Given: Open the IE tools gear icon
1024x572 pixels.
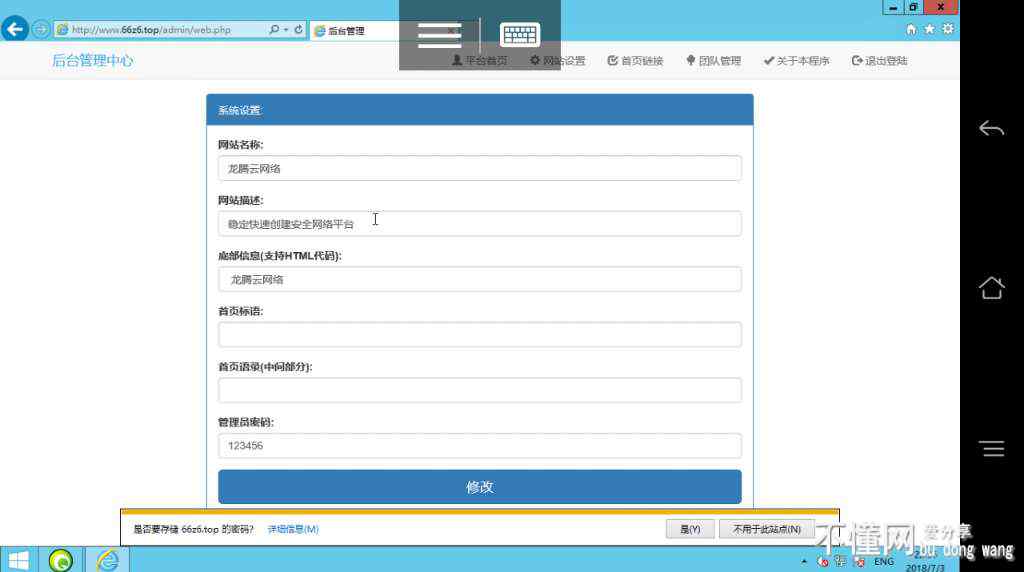Looking at the screenshot, I should (947, 30).
